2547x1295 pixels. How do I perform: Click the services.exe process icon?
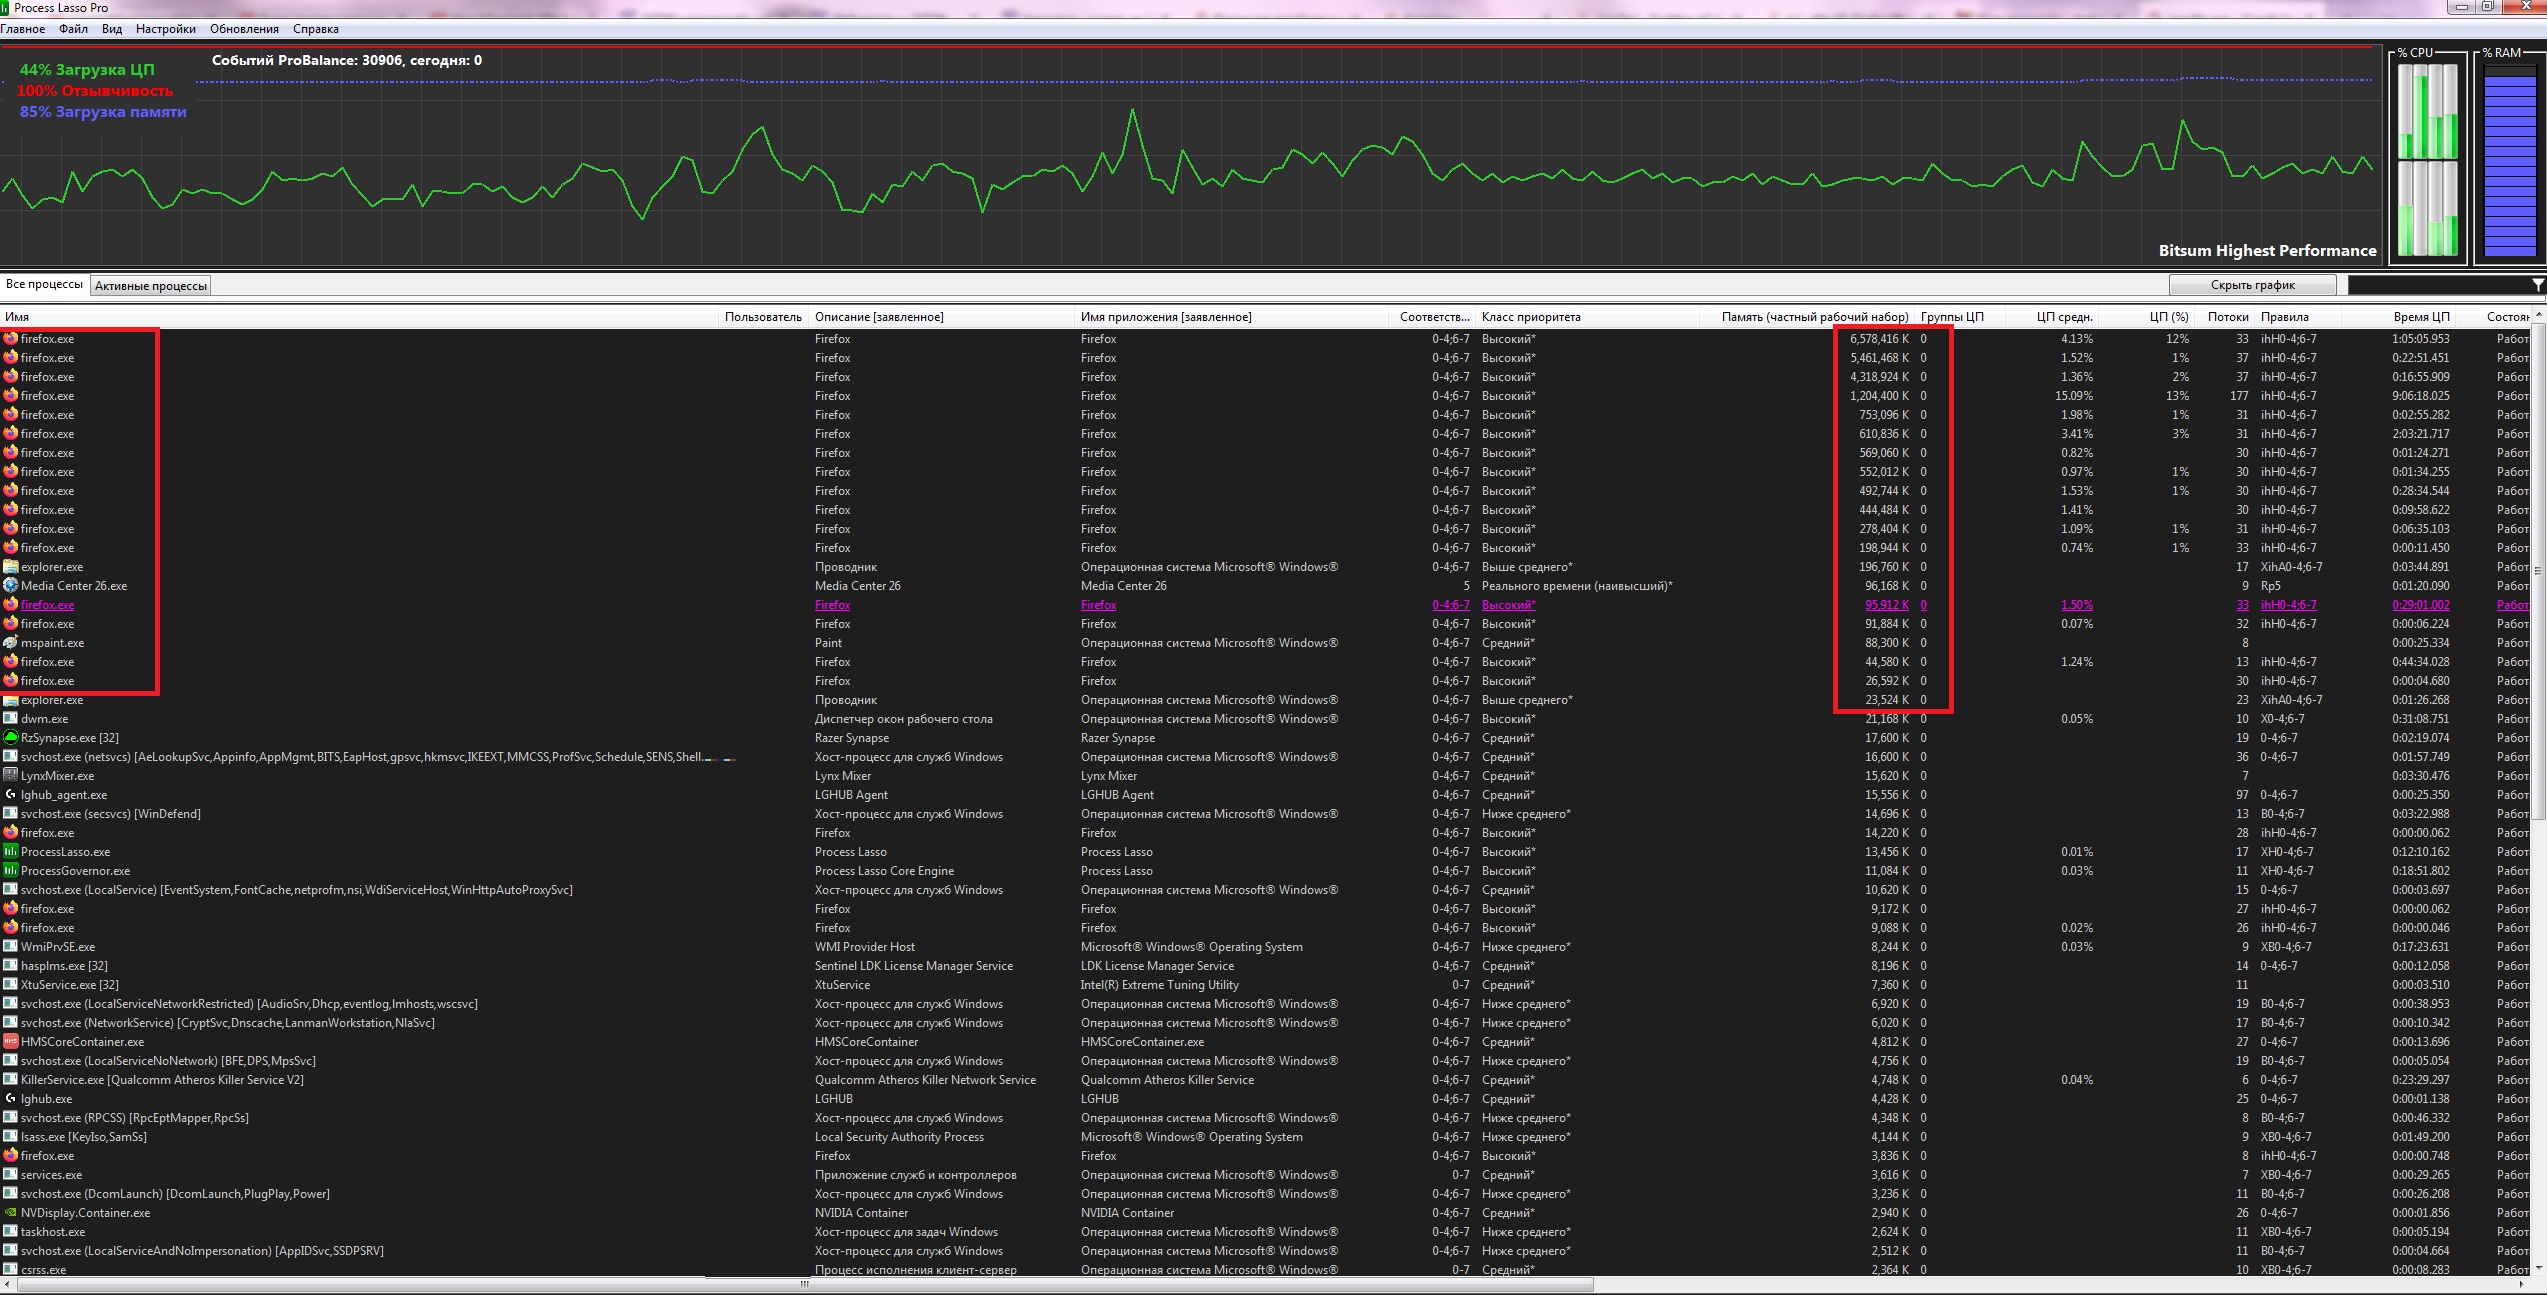click(x=11, y=1175)
